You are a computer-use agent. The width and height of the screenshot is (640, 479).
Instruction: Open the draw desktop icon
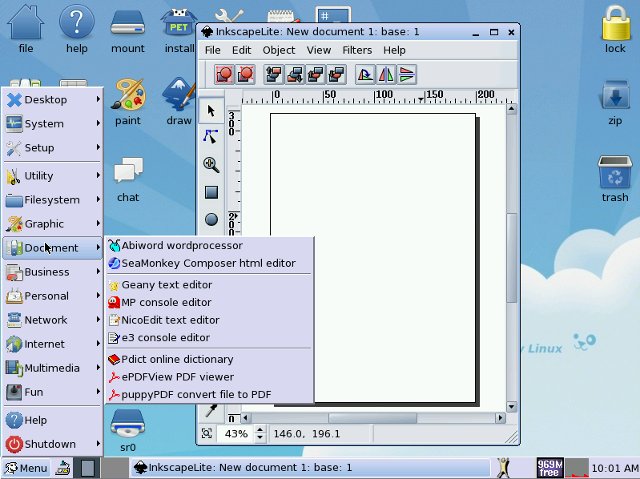point(179,102)
